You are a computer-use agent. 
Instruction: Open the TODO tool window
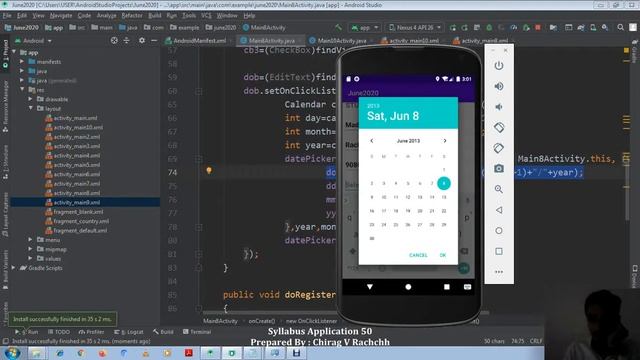pyautogui.click(x=59, y=332)
